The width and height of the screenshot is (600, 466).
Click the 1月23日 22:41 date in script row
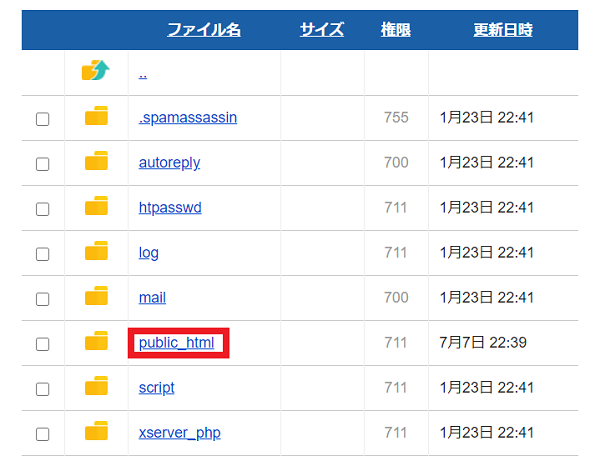(487, 388)
